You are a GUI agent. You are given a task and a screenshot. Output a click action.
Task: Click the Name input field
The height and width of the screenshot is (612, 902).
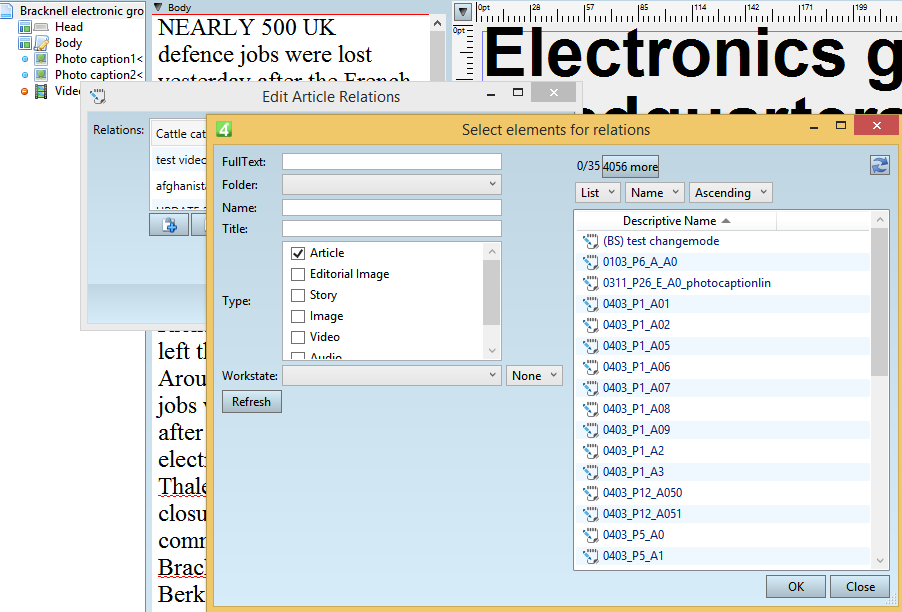click(x=392, y=208)
